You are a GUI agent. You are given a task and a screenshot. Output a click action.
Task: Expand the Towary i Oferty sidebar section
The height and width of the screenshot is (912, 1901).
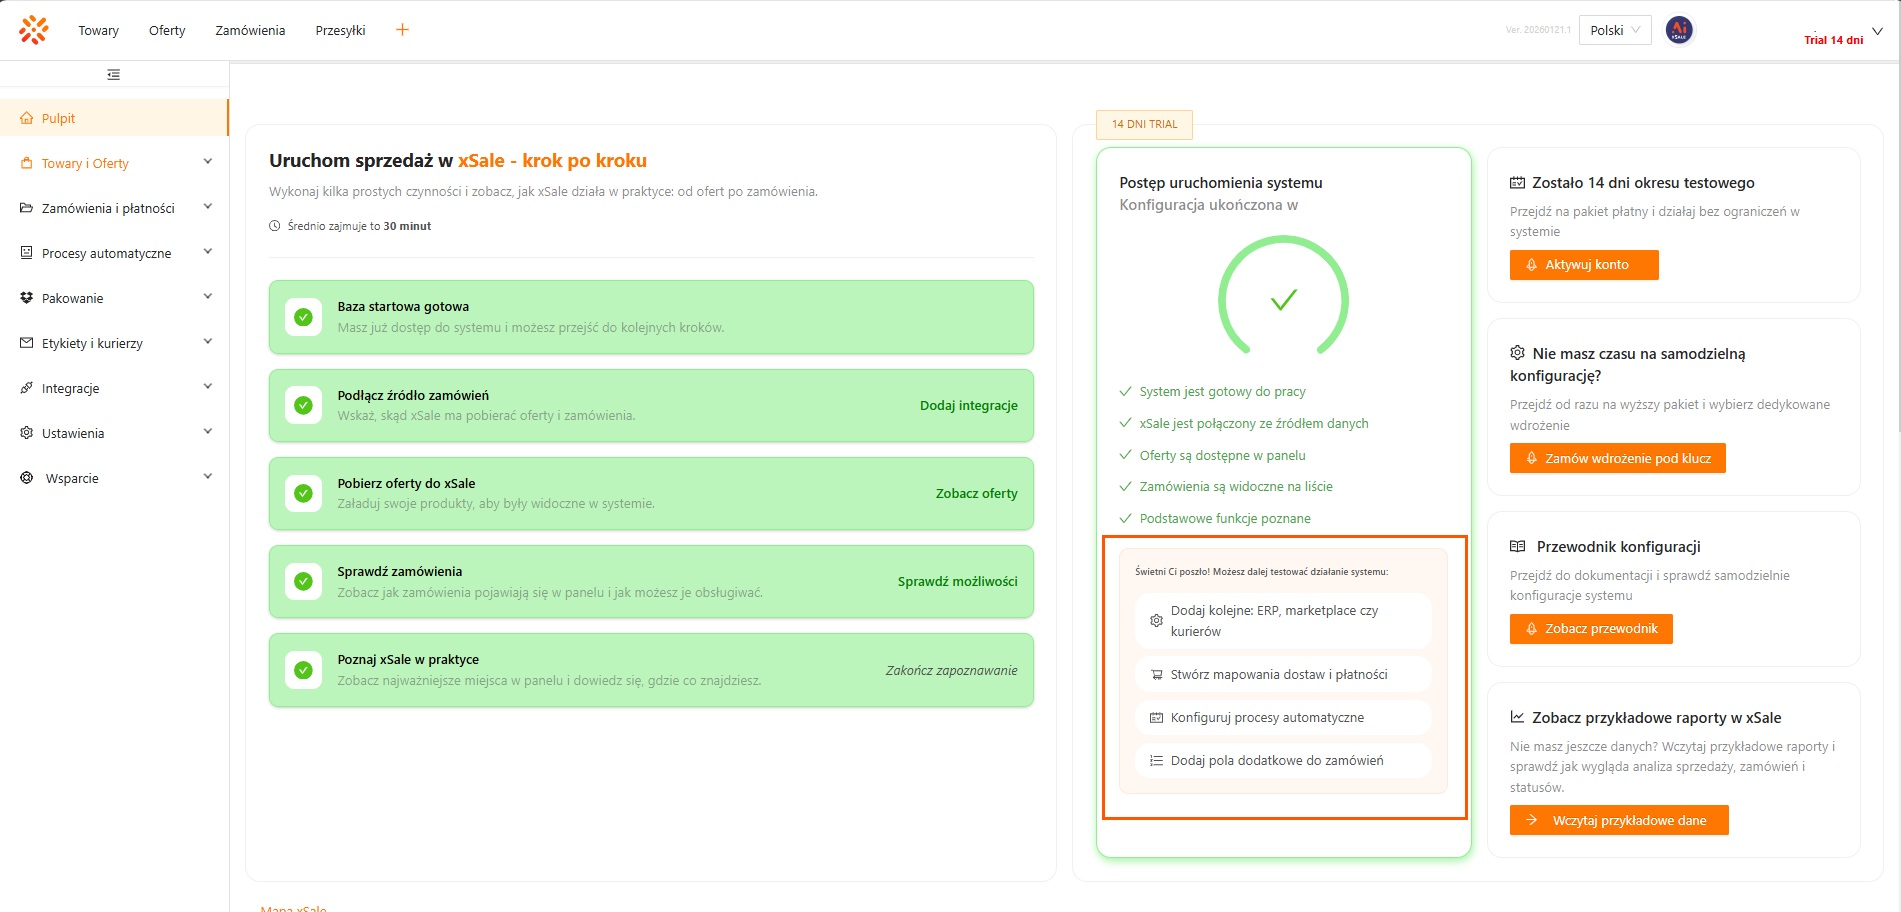click(x=207, y=162)
